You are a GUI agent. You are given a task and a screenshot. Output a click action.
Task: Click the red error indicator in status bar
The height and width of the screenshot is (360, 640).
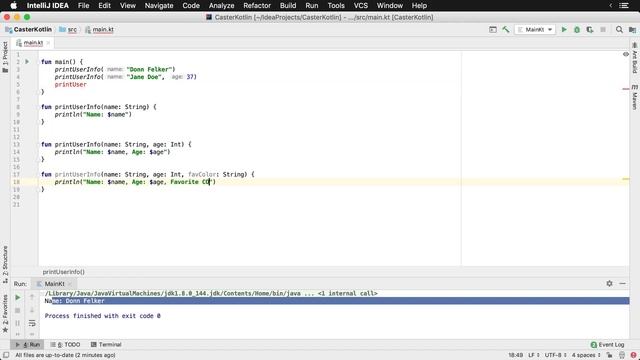click(x=633, y=355)
